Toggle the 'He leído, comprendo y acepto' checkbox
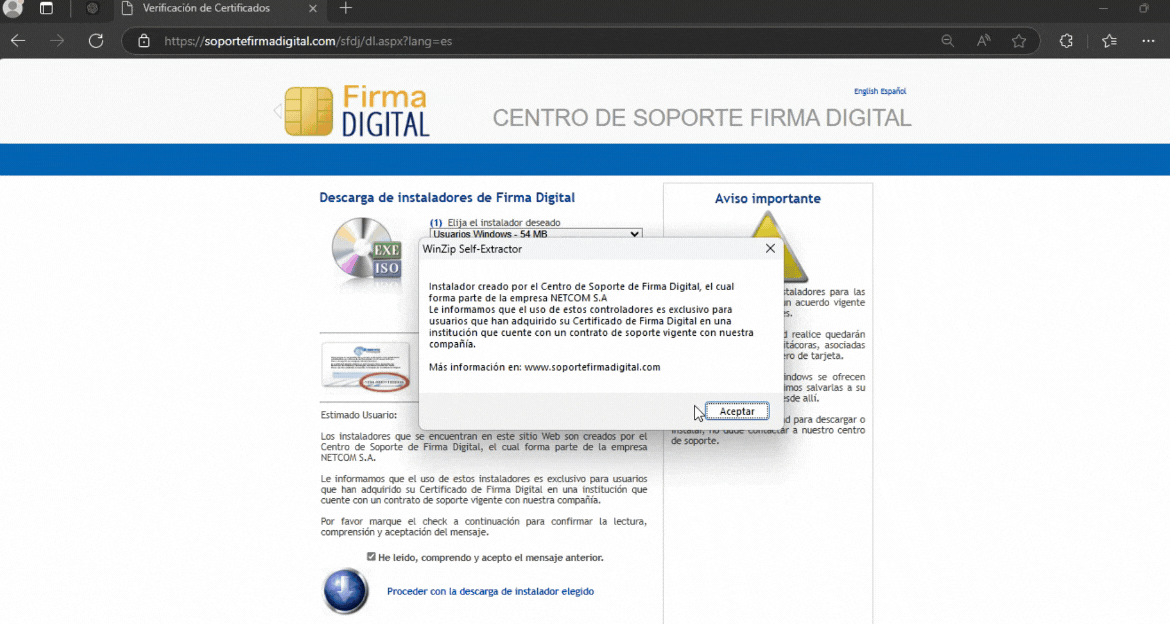The height and width of the screenshot is (624, 1170). (371, 557)
